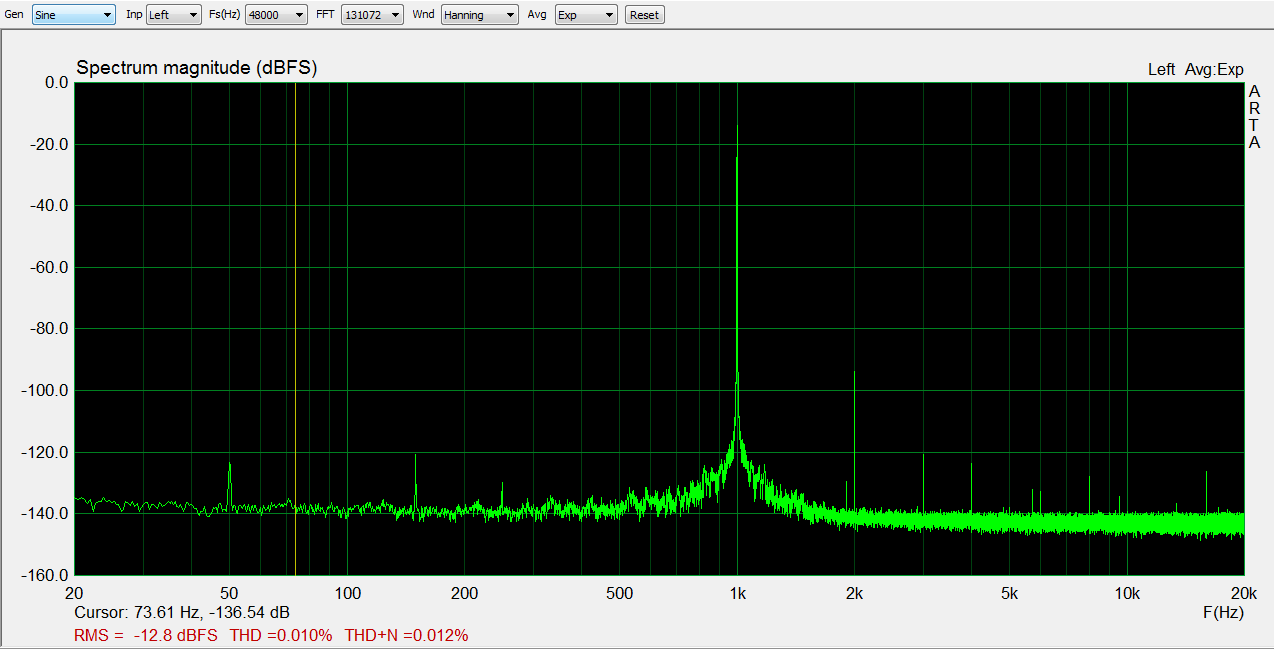This screenshot has height=650, width=1274.
Task: Click the 10k frequency axis label
Action: point(1127,593)
